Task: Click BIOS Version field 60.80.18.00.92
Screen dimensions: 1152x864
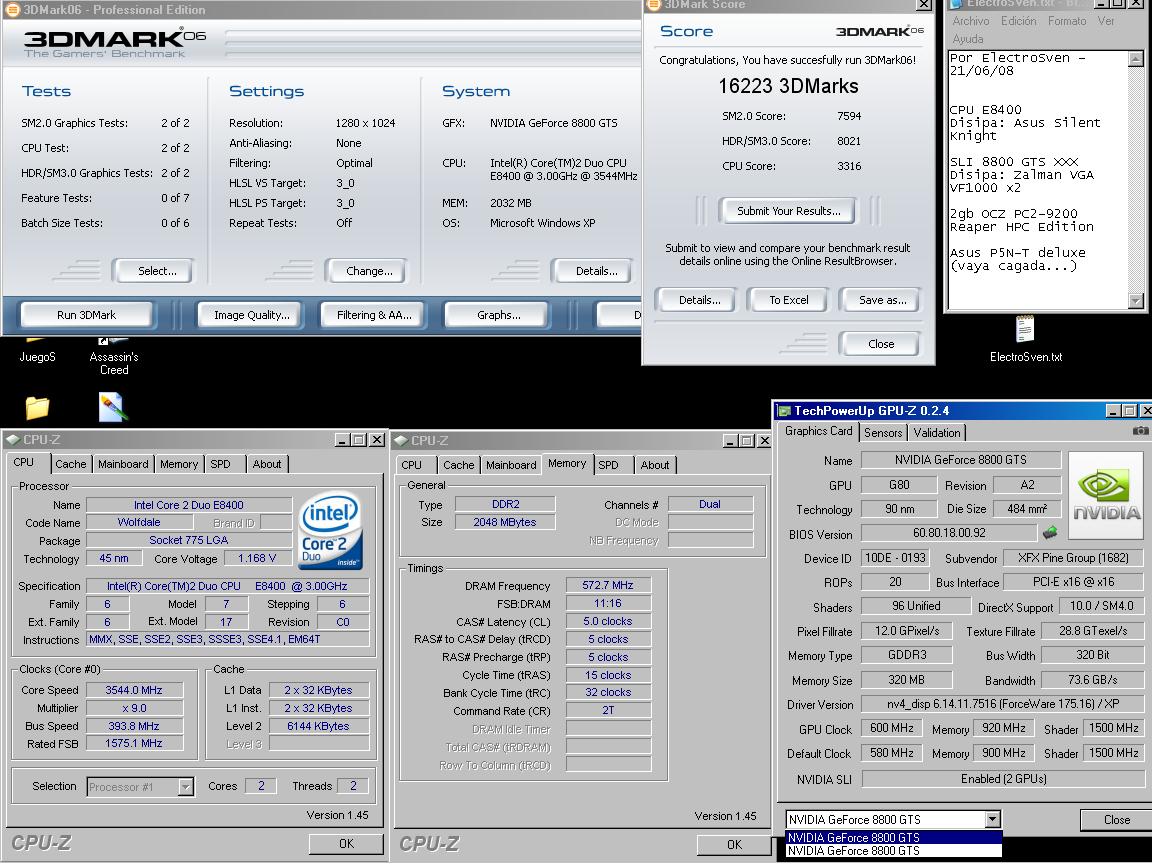Action: tap(948, 533)
